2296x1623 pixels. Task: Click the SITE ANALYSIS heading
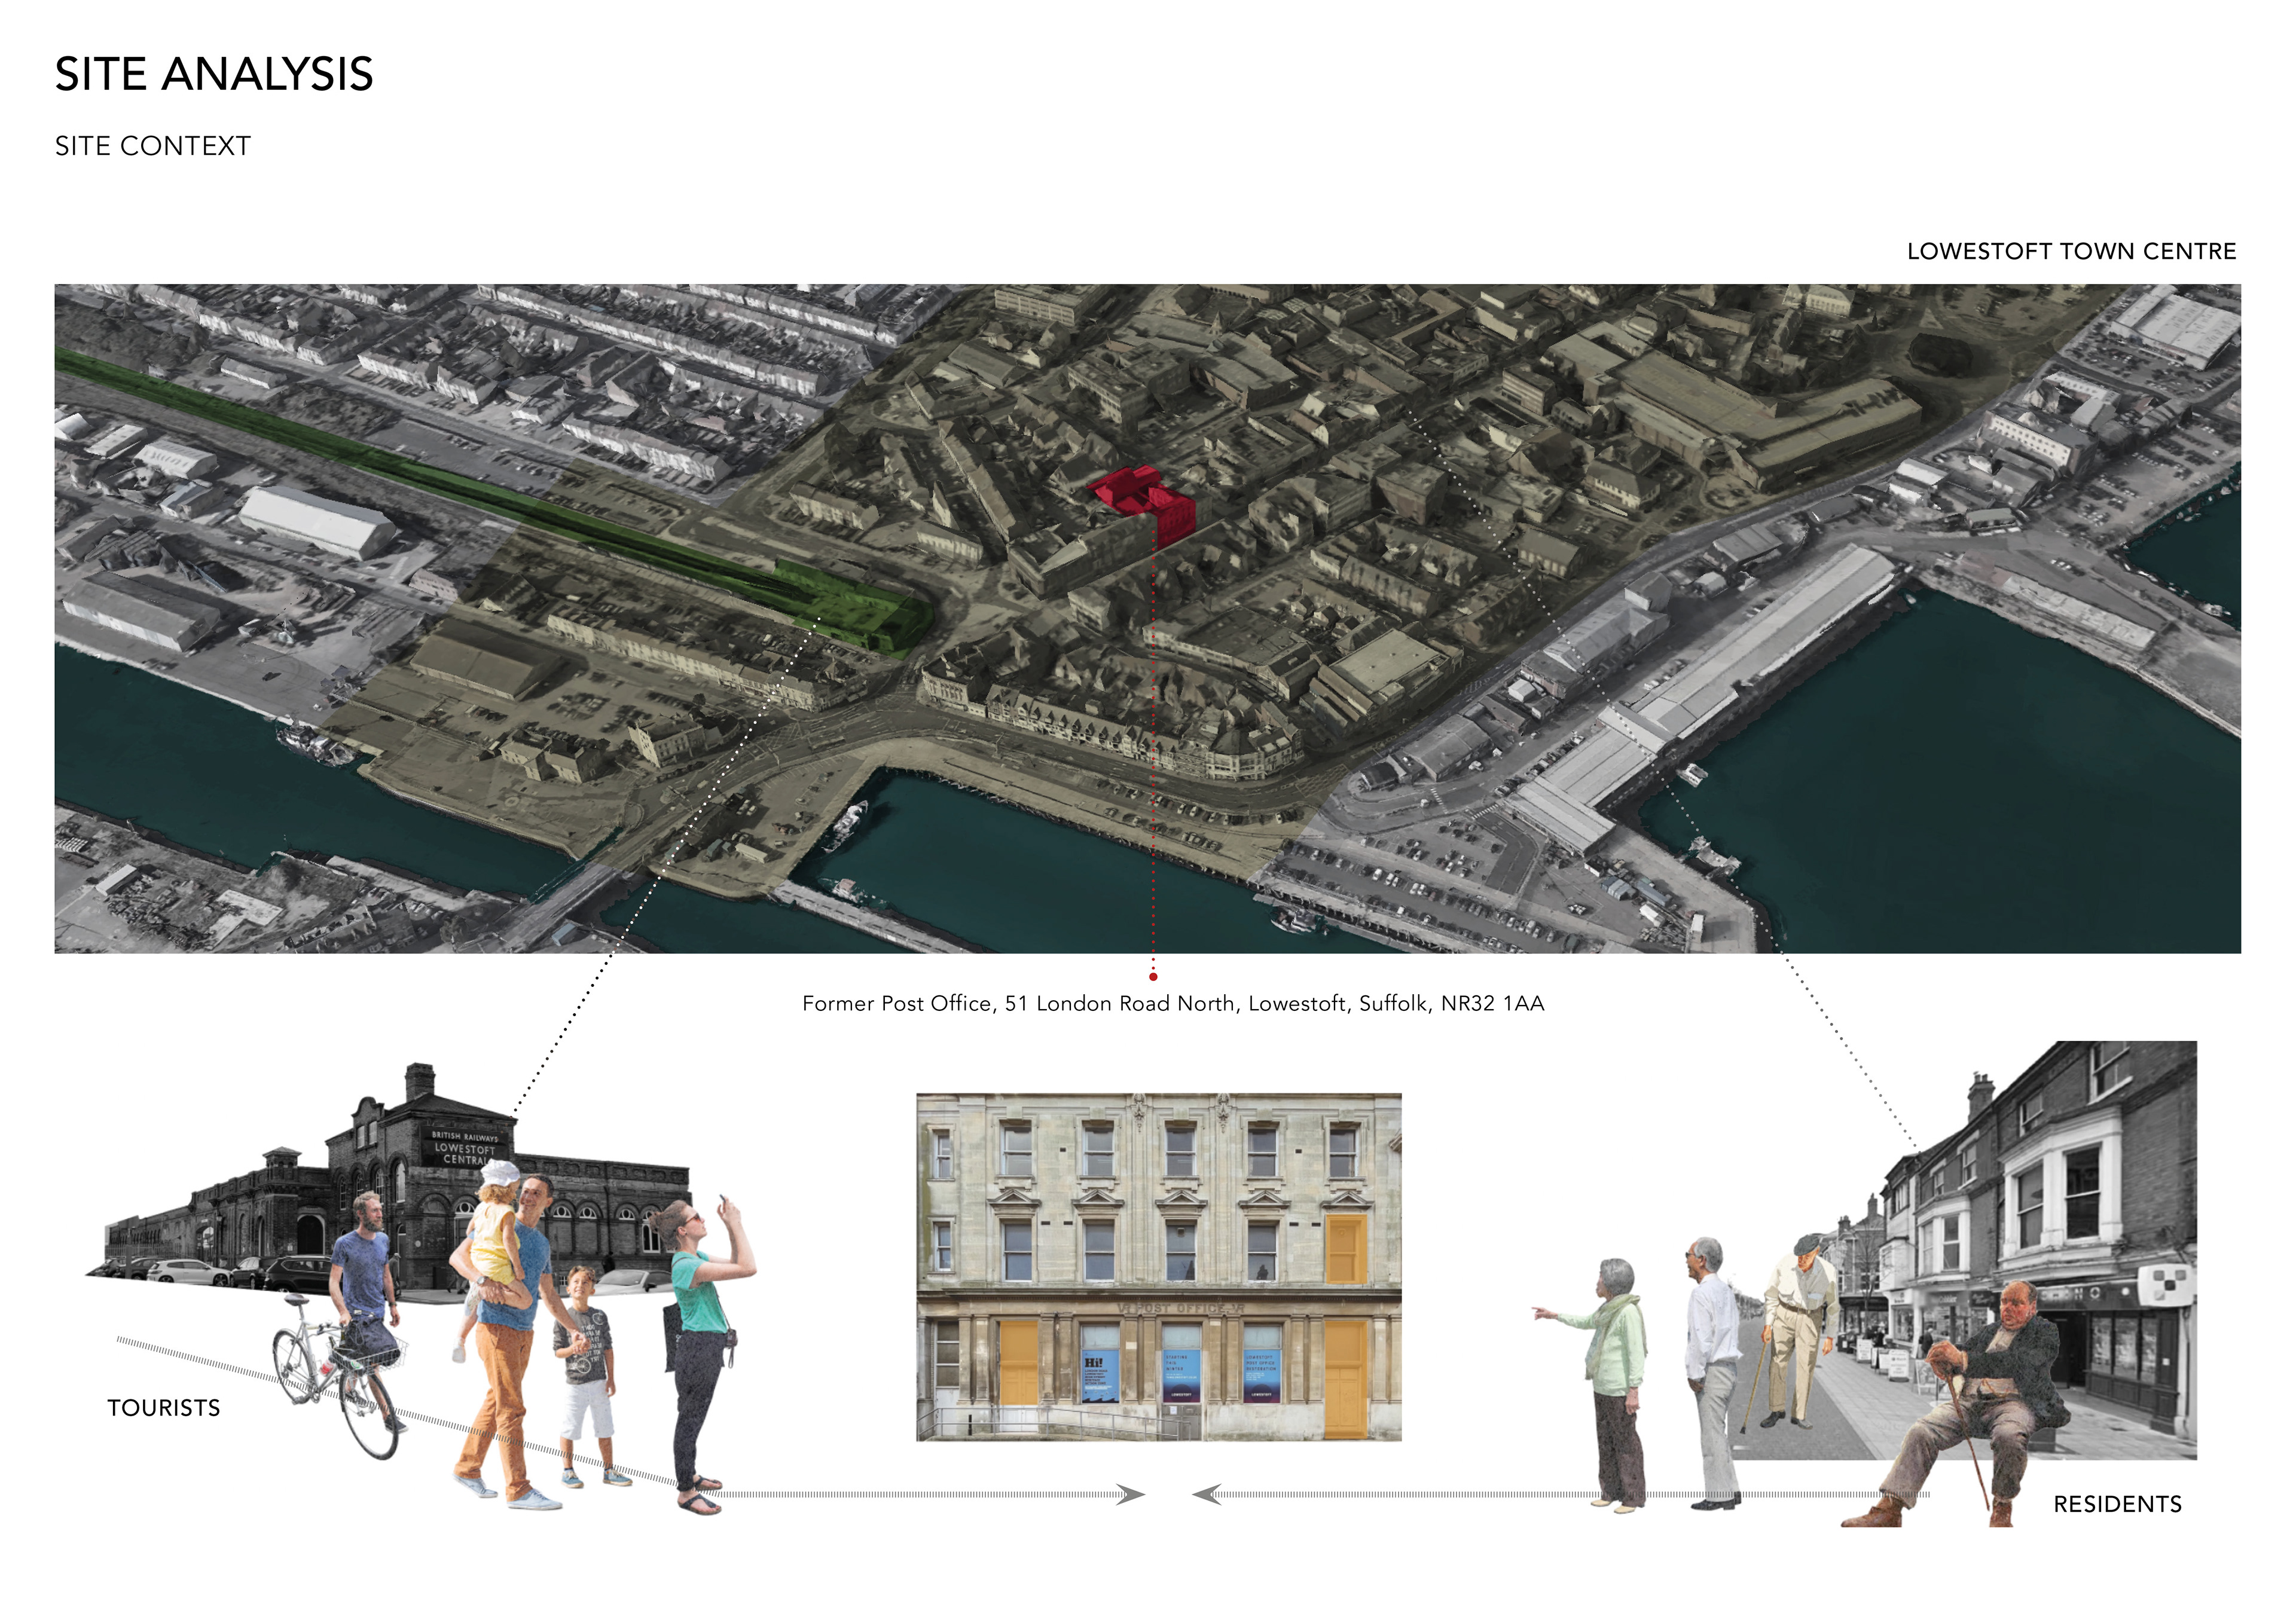tap(213, 75)
